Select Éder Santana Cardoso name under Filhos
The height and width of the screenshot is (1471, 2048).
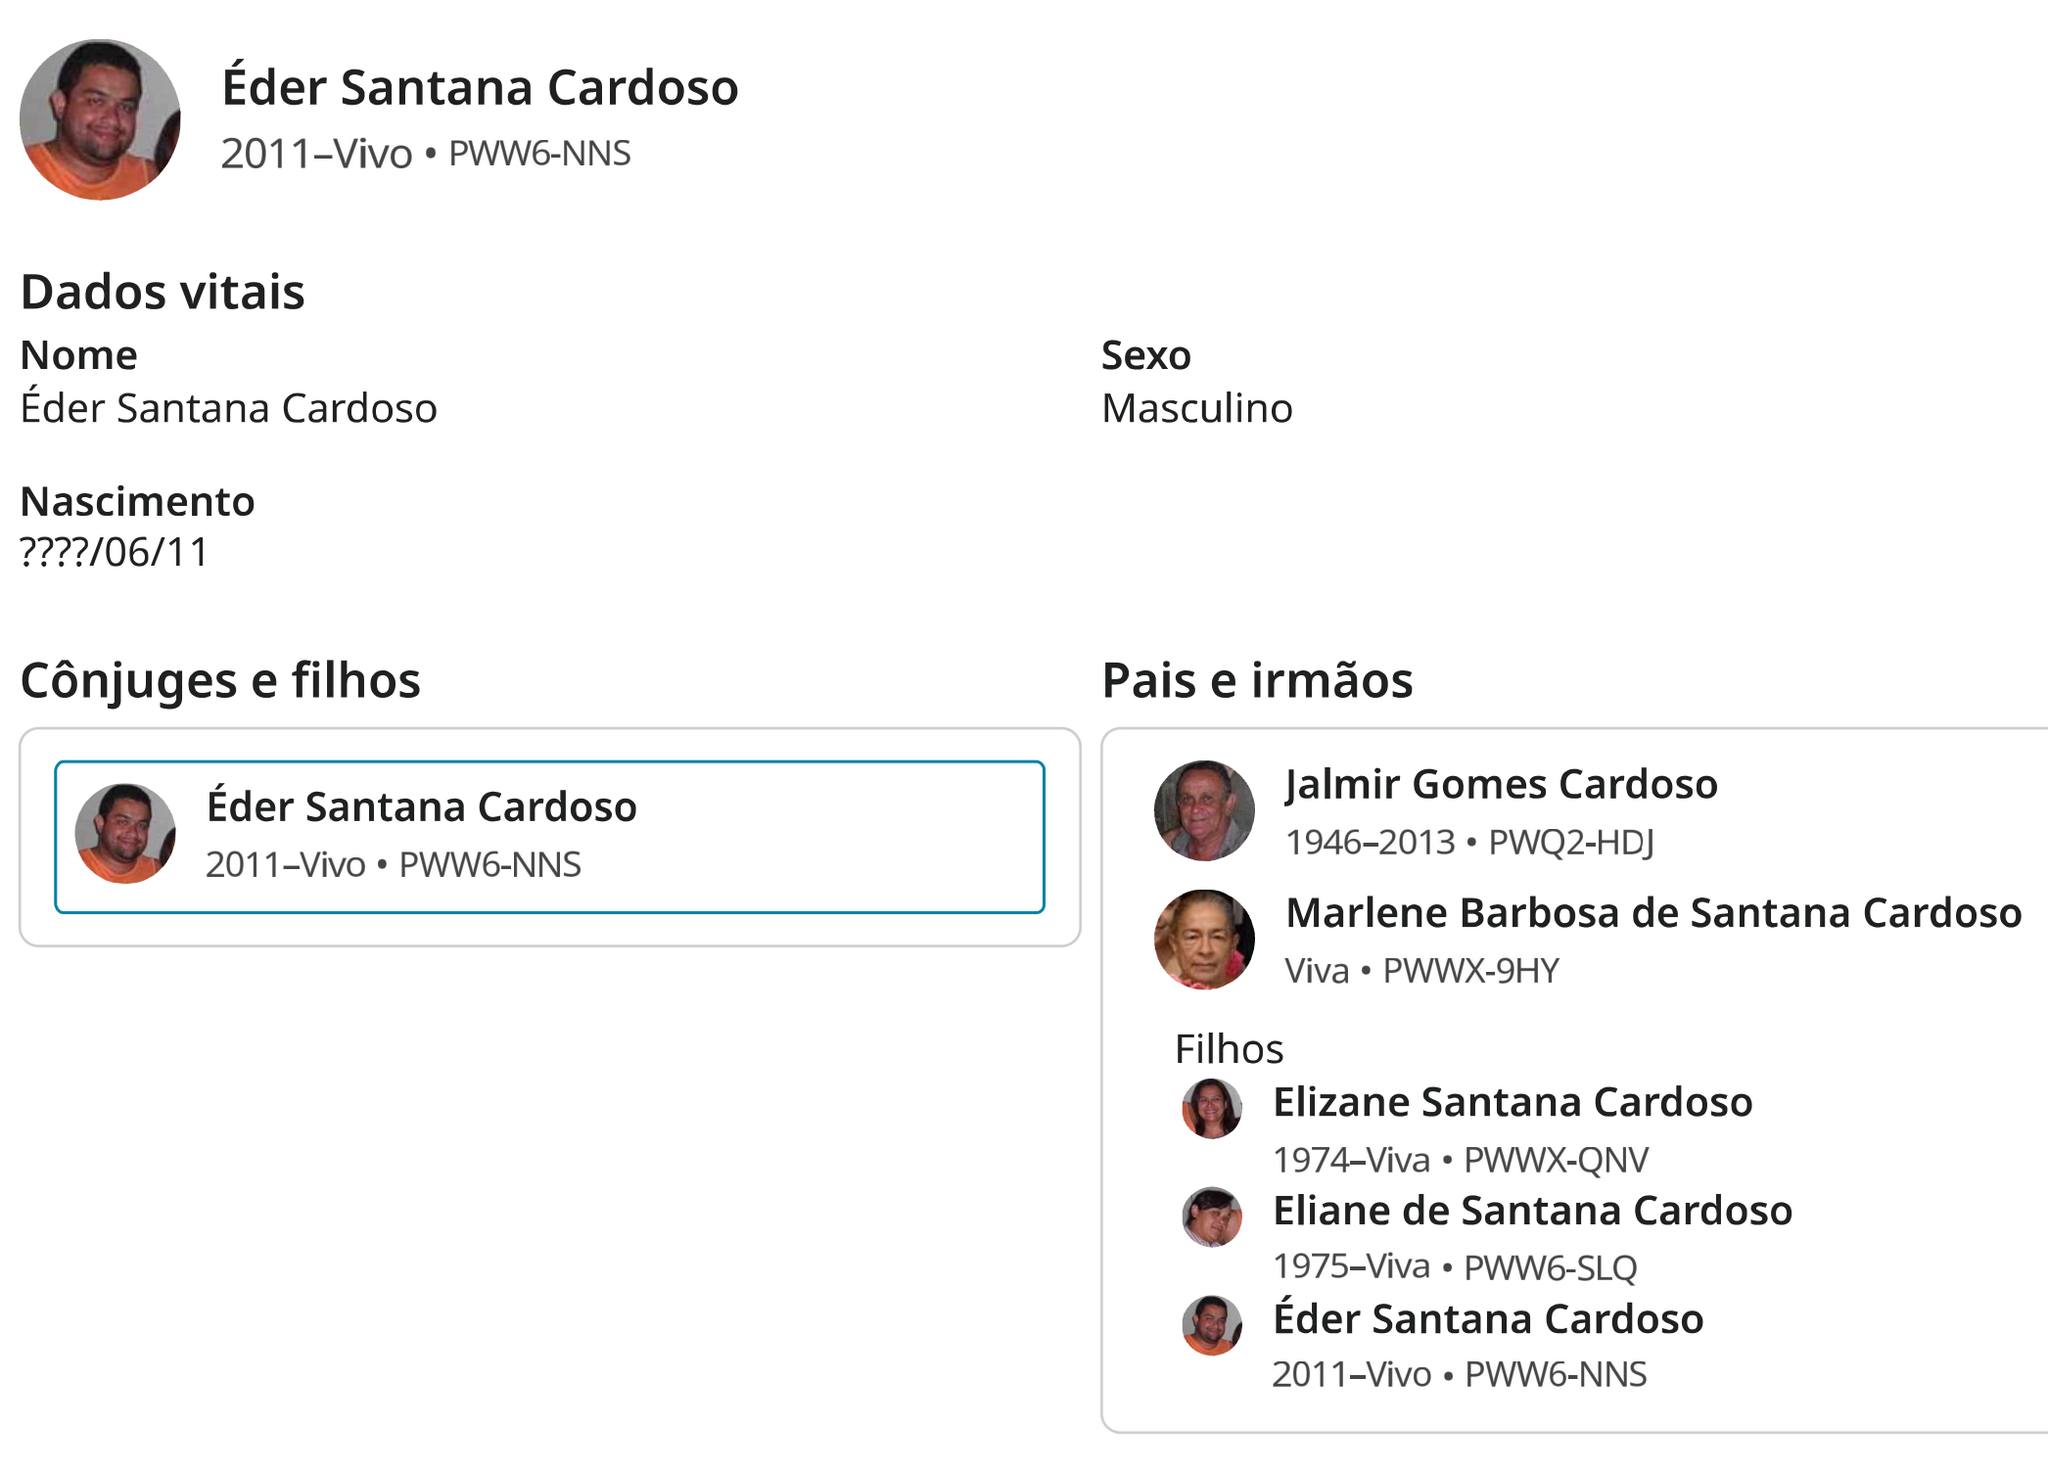(x=1488, y=1320)
